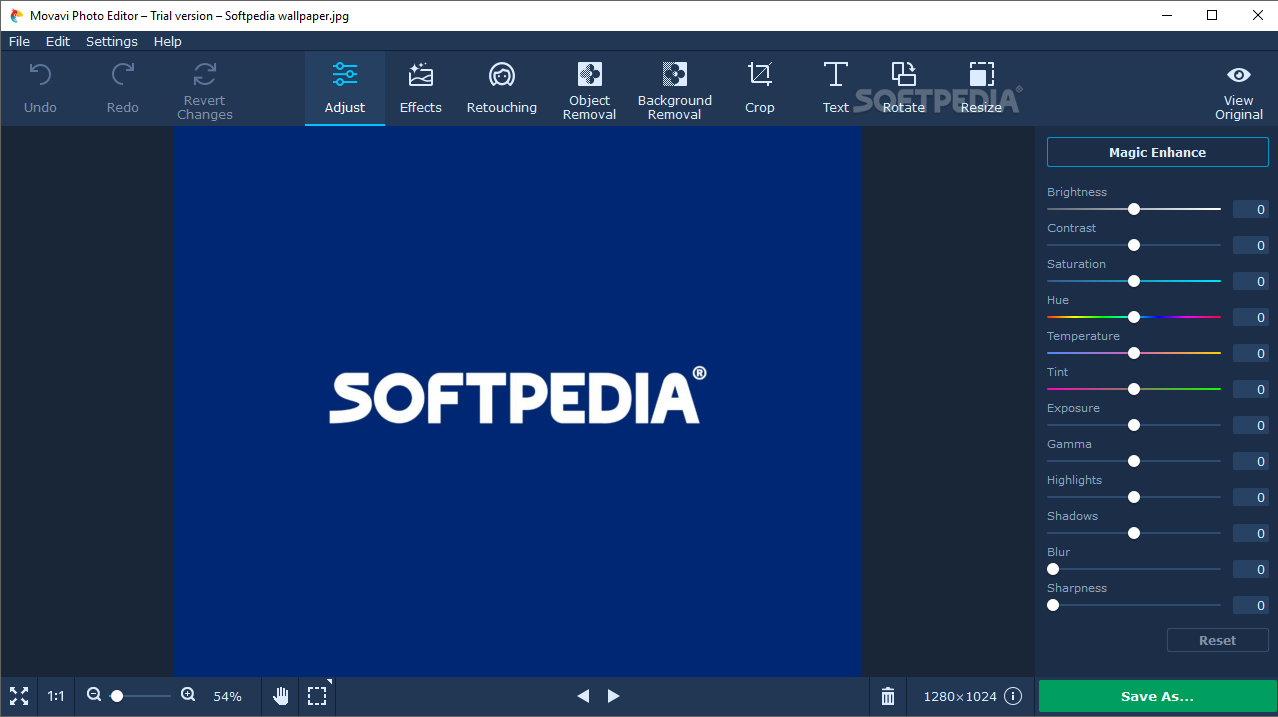
Task: Click the zoom out magnifier
Action: (x=94, y=695)
